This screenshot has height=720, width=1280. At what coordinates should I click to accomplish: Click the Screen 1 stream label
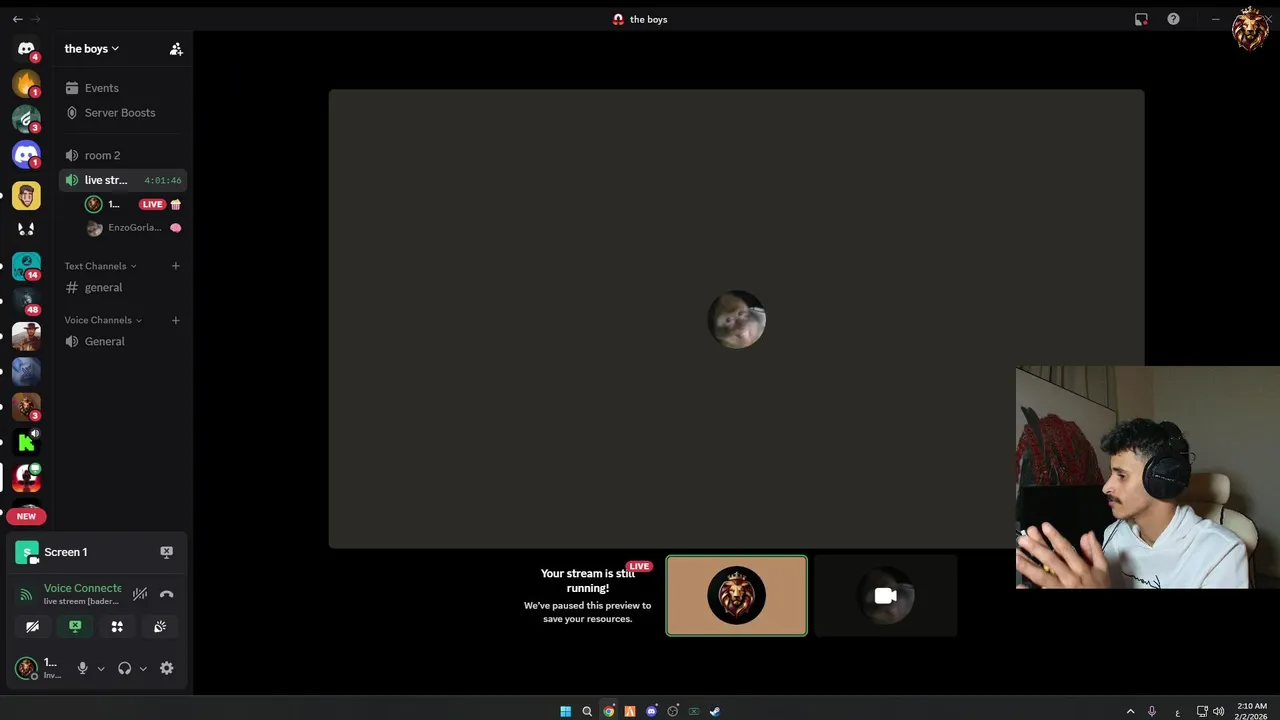(x=66, y=552)
